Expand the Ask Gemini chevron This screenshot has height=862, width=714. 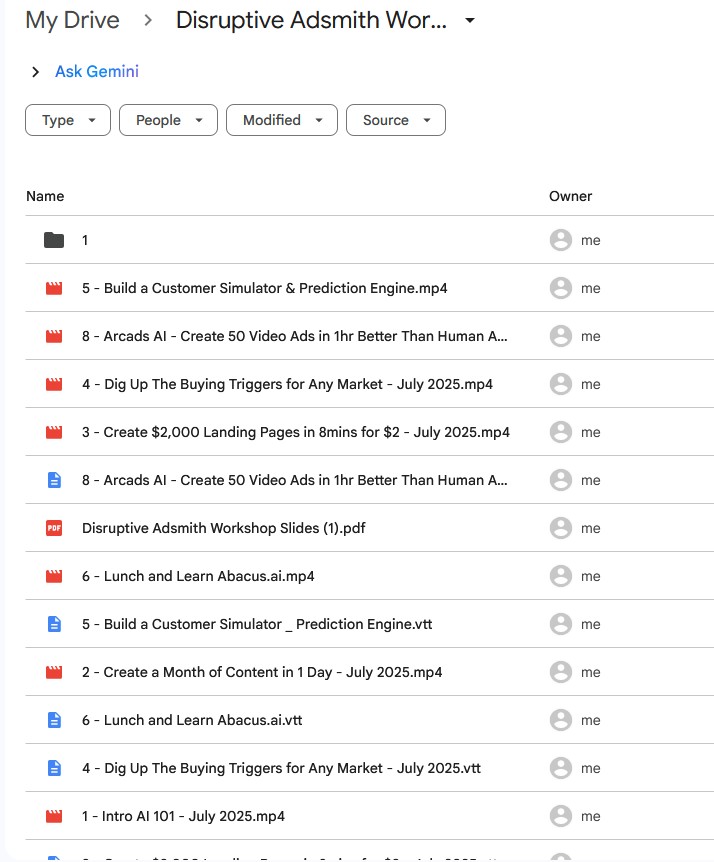[35, 72]
